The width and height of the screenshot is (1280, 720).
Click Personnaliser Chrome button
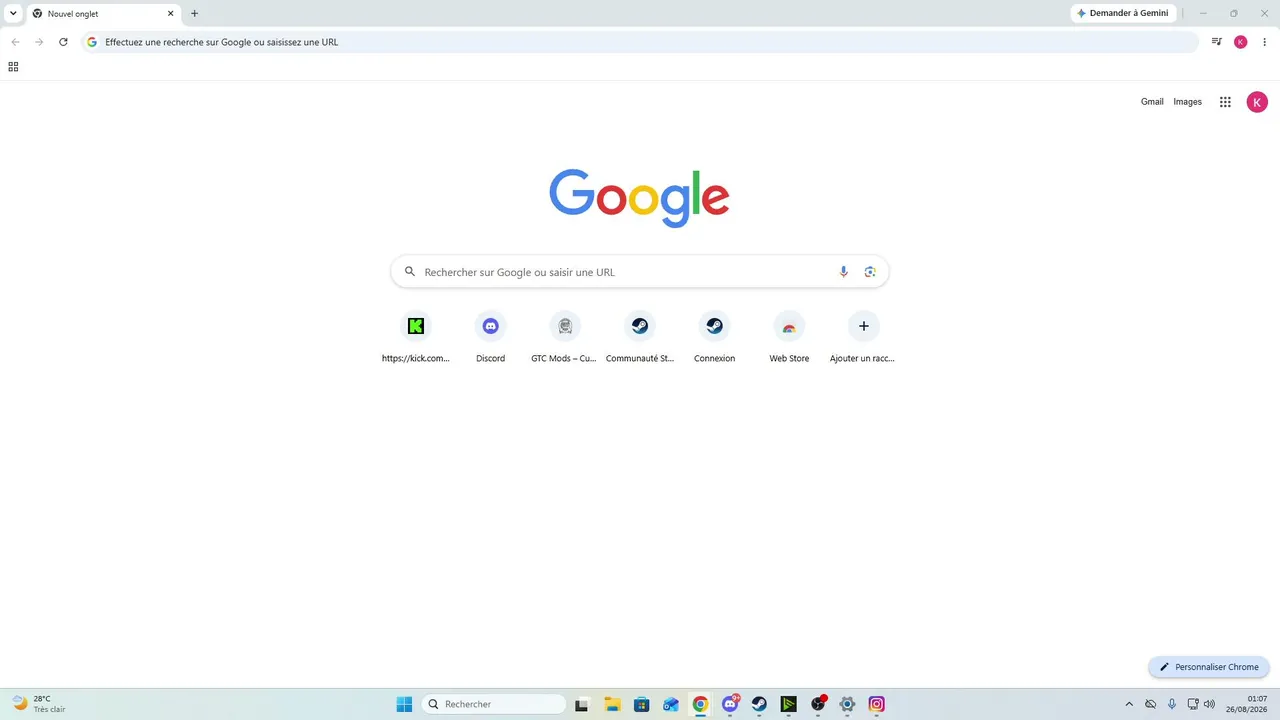[x=1209, y=667]
